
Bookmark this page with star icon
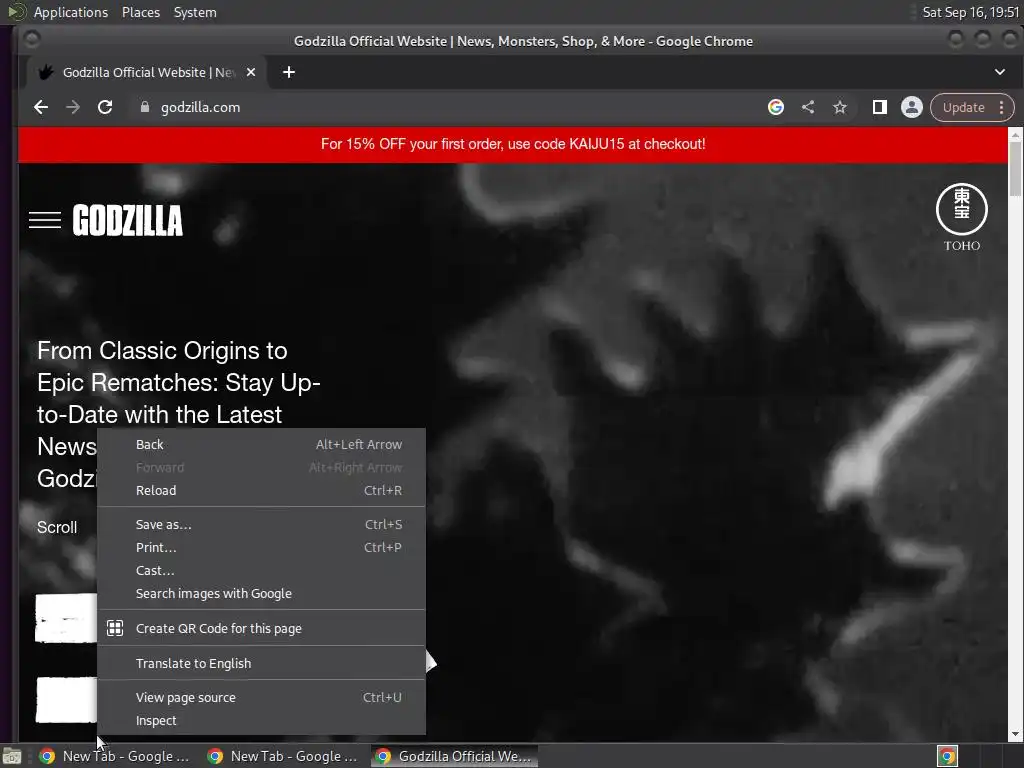click(840, 107)
